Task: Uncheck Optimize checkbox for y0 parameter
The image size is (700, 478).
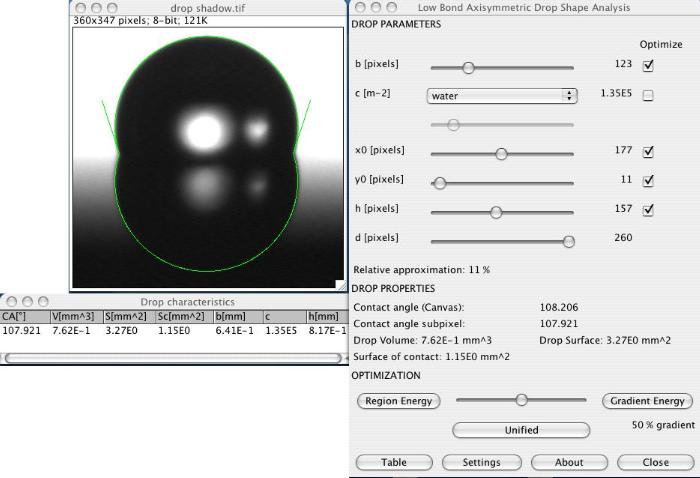Action: pos(648,181)
